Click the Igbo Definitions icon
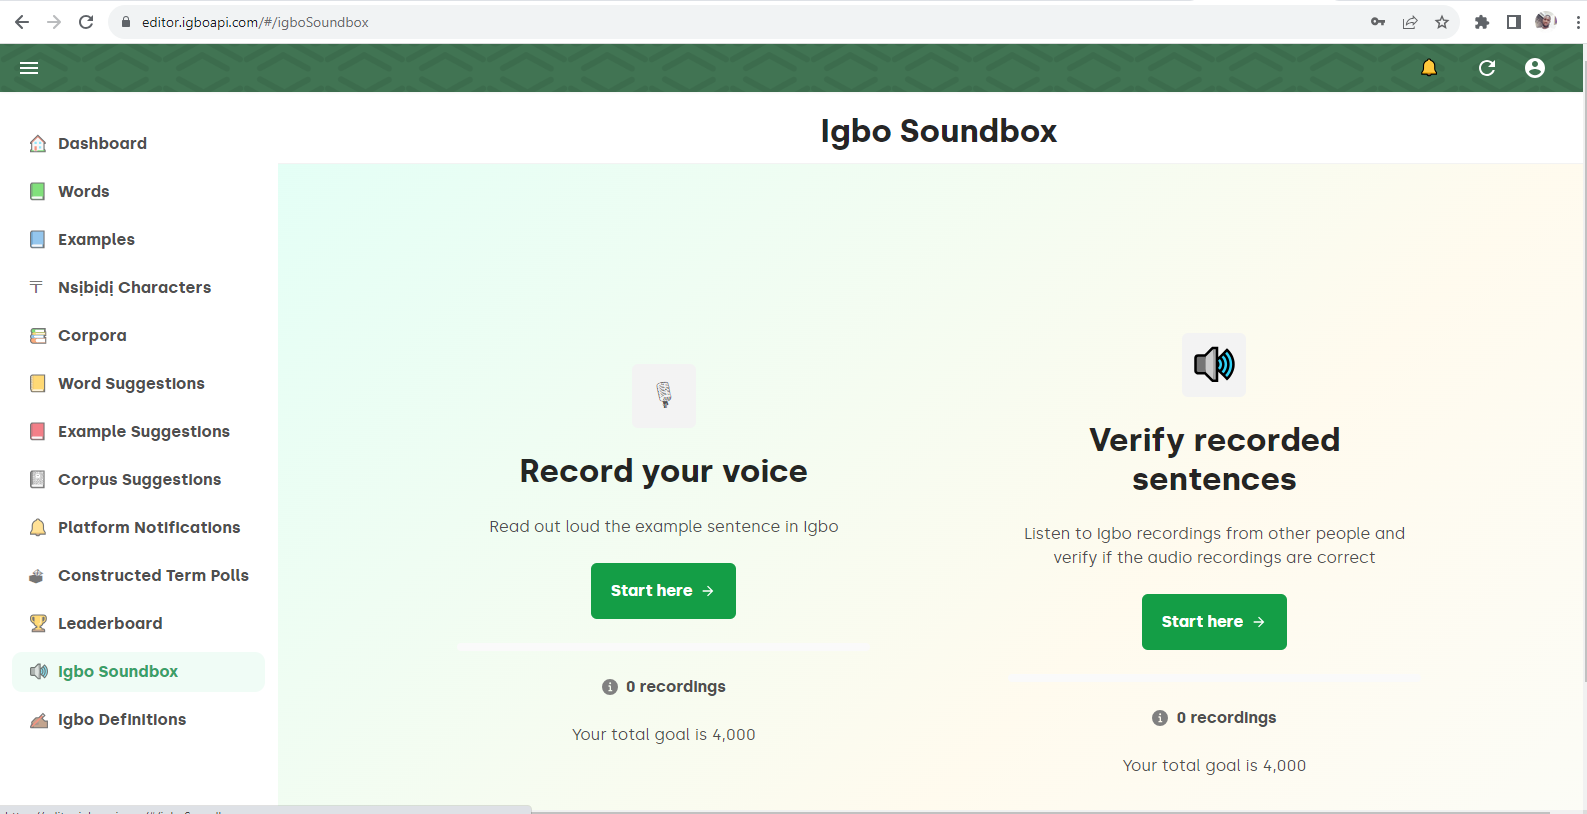Screen dimensions: 1587x814 [x=38, y=719]
